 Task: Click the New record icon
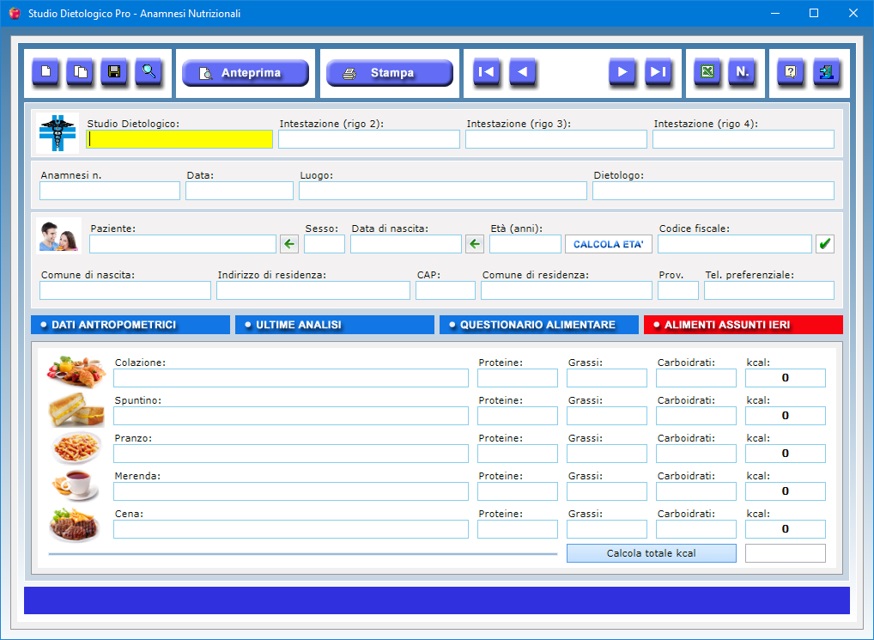pyautogui.click(x=46, y=72)
